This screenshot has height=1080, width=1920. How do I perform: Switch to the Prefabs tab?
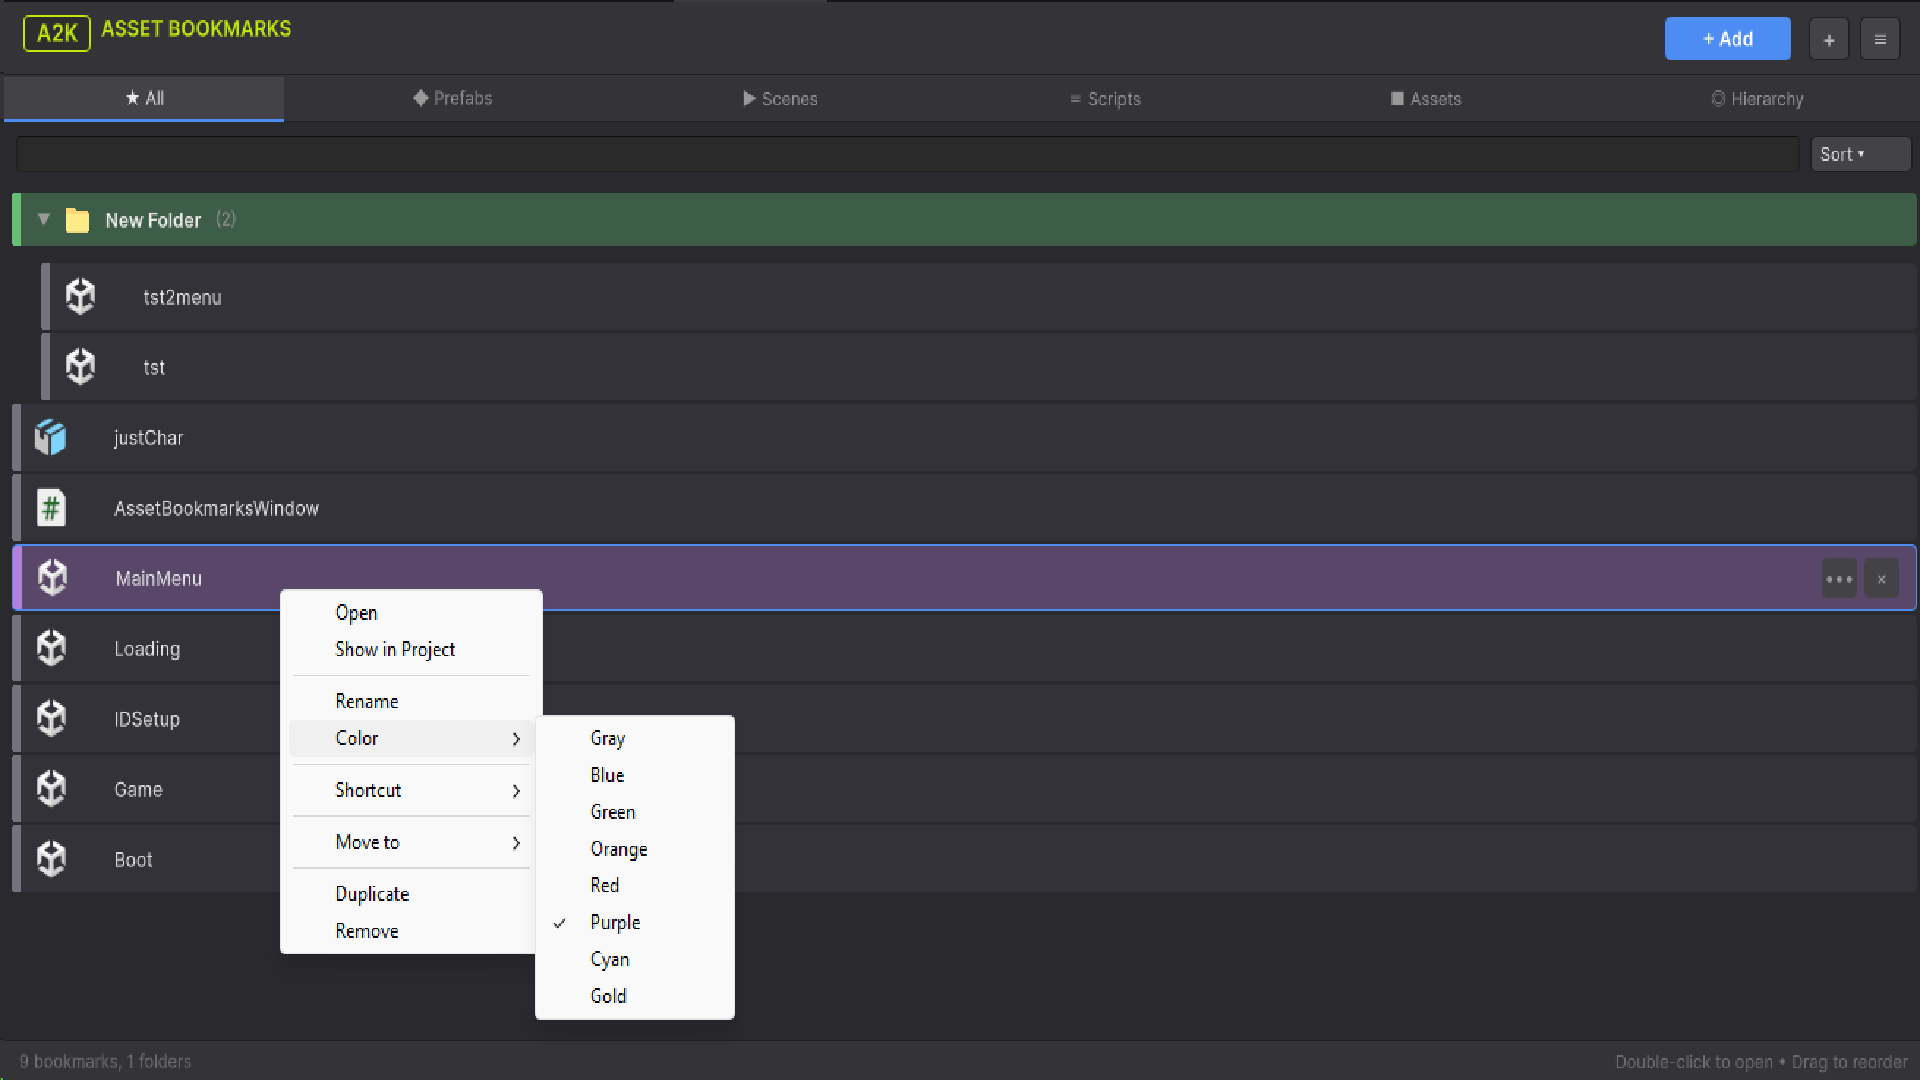pos(453,98)
